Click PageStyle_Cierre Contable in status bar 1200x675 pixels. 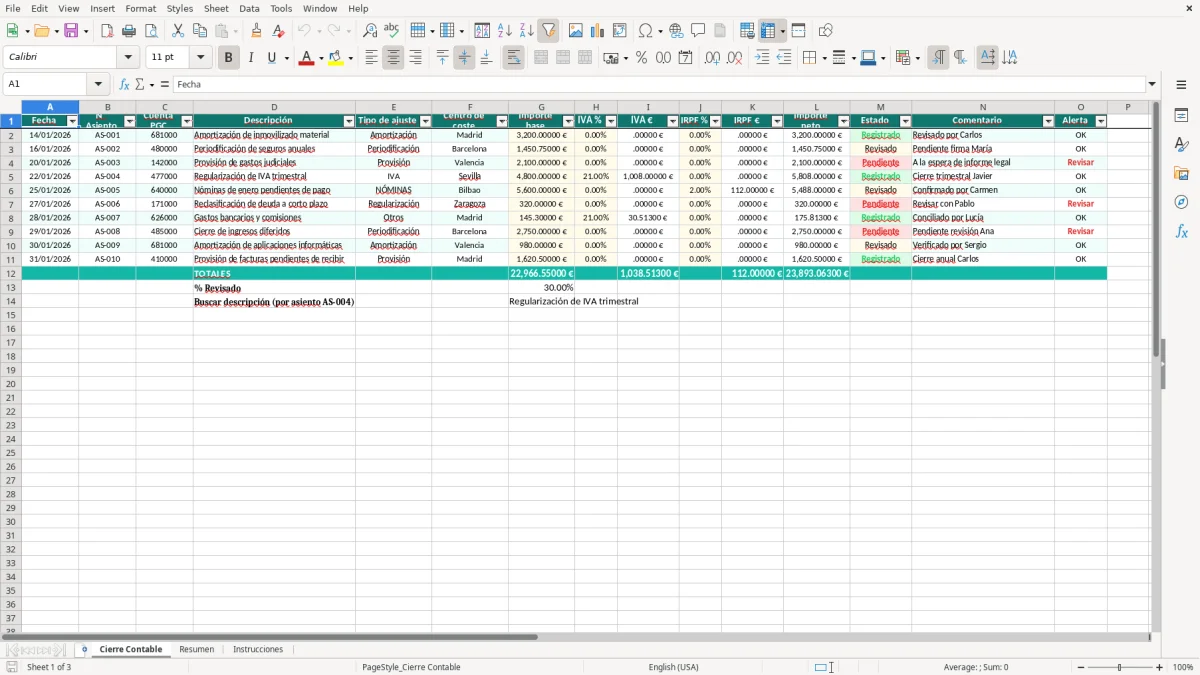411,667
